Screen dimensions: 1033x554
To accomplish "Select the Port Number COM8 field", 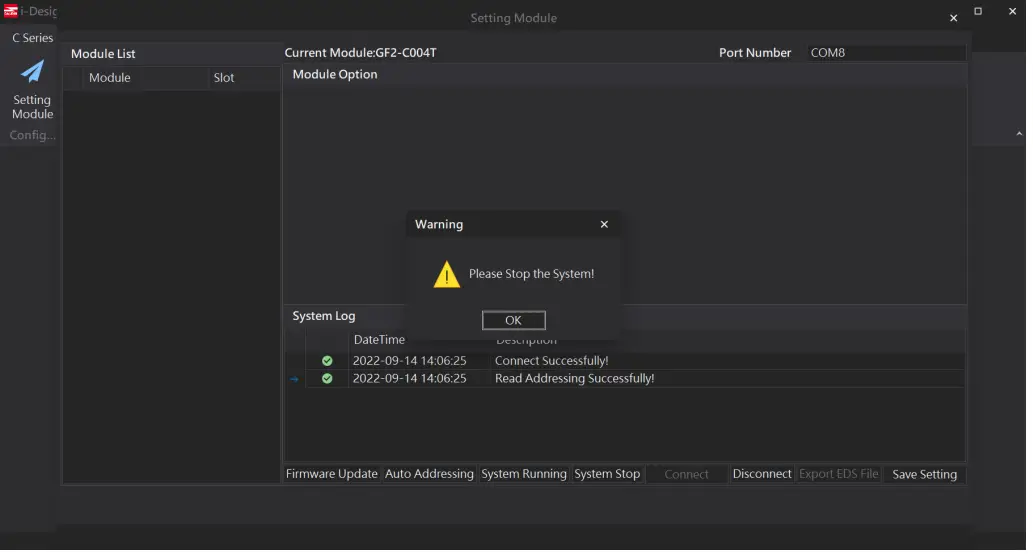I will pos(885,53).
